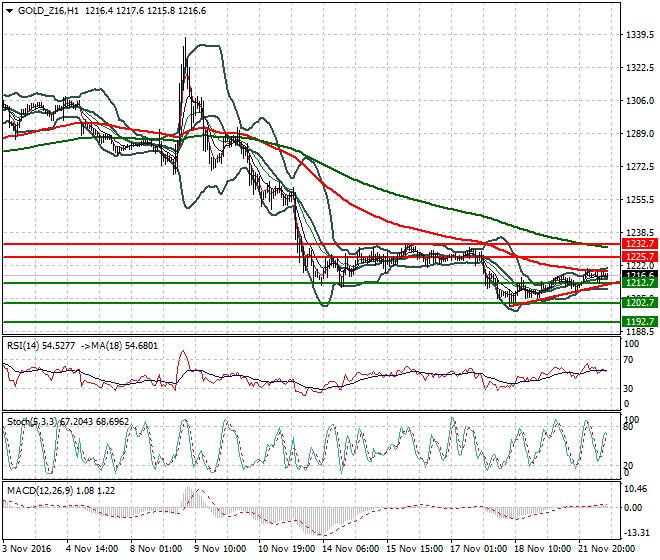The height and width of the screenshot is (560, 660).
Task: Click the triangle arrow before GOLD_Z16,H1
Action: coord(8,9)
